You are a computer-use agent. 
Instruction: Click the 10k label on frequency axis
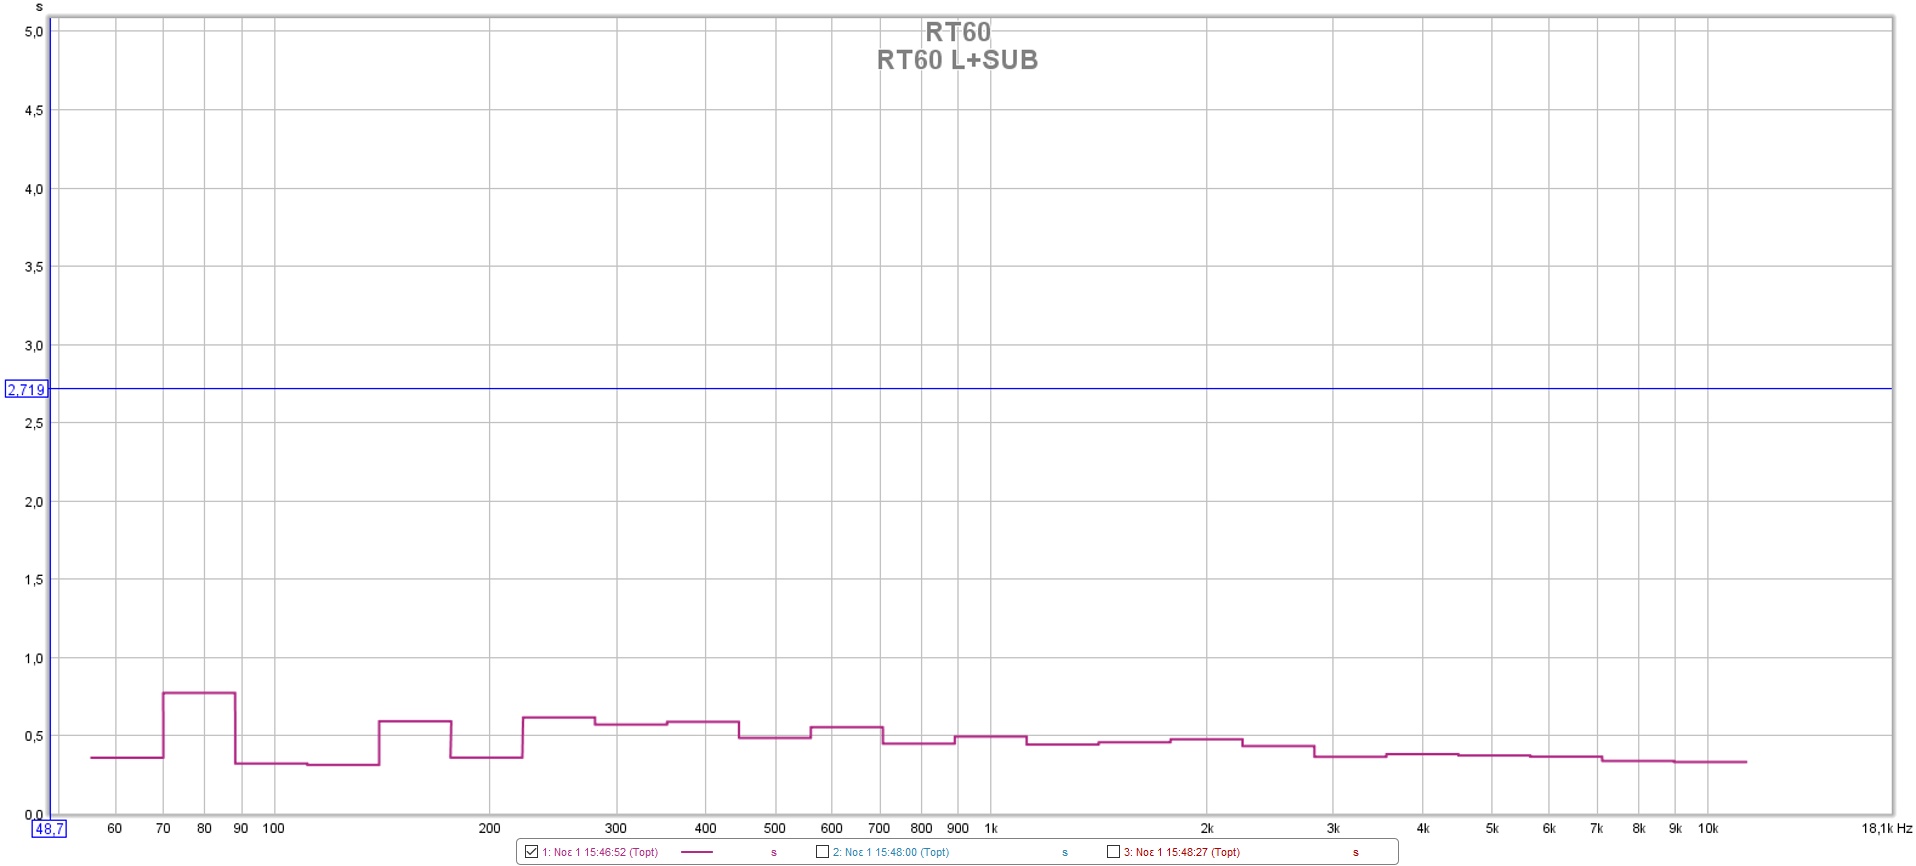1708,829
